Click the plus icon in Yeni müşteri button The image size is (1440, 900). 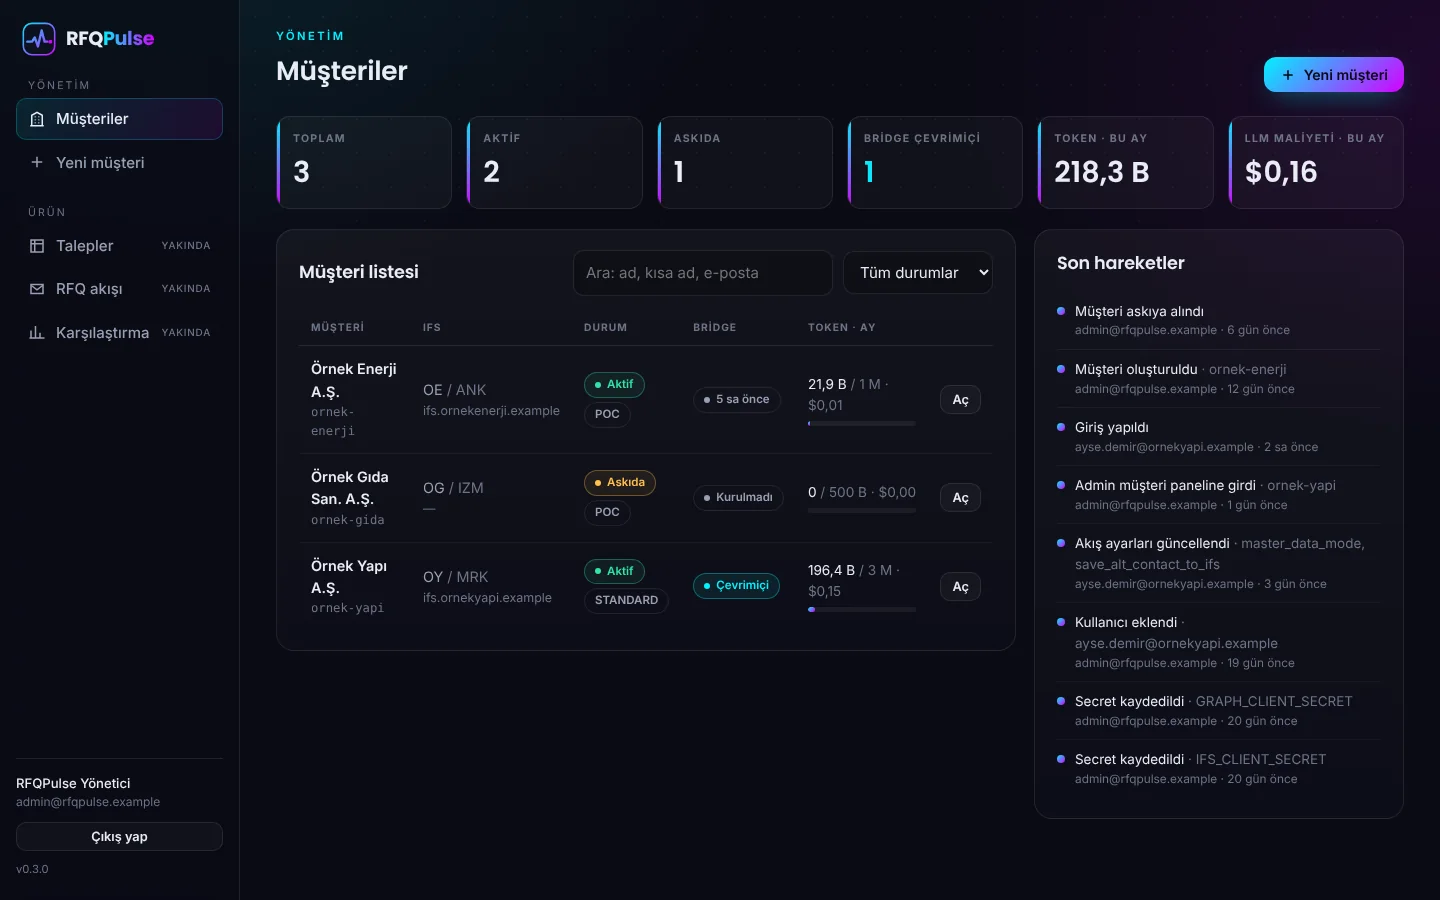pos(1288,75)
